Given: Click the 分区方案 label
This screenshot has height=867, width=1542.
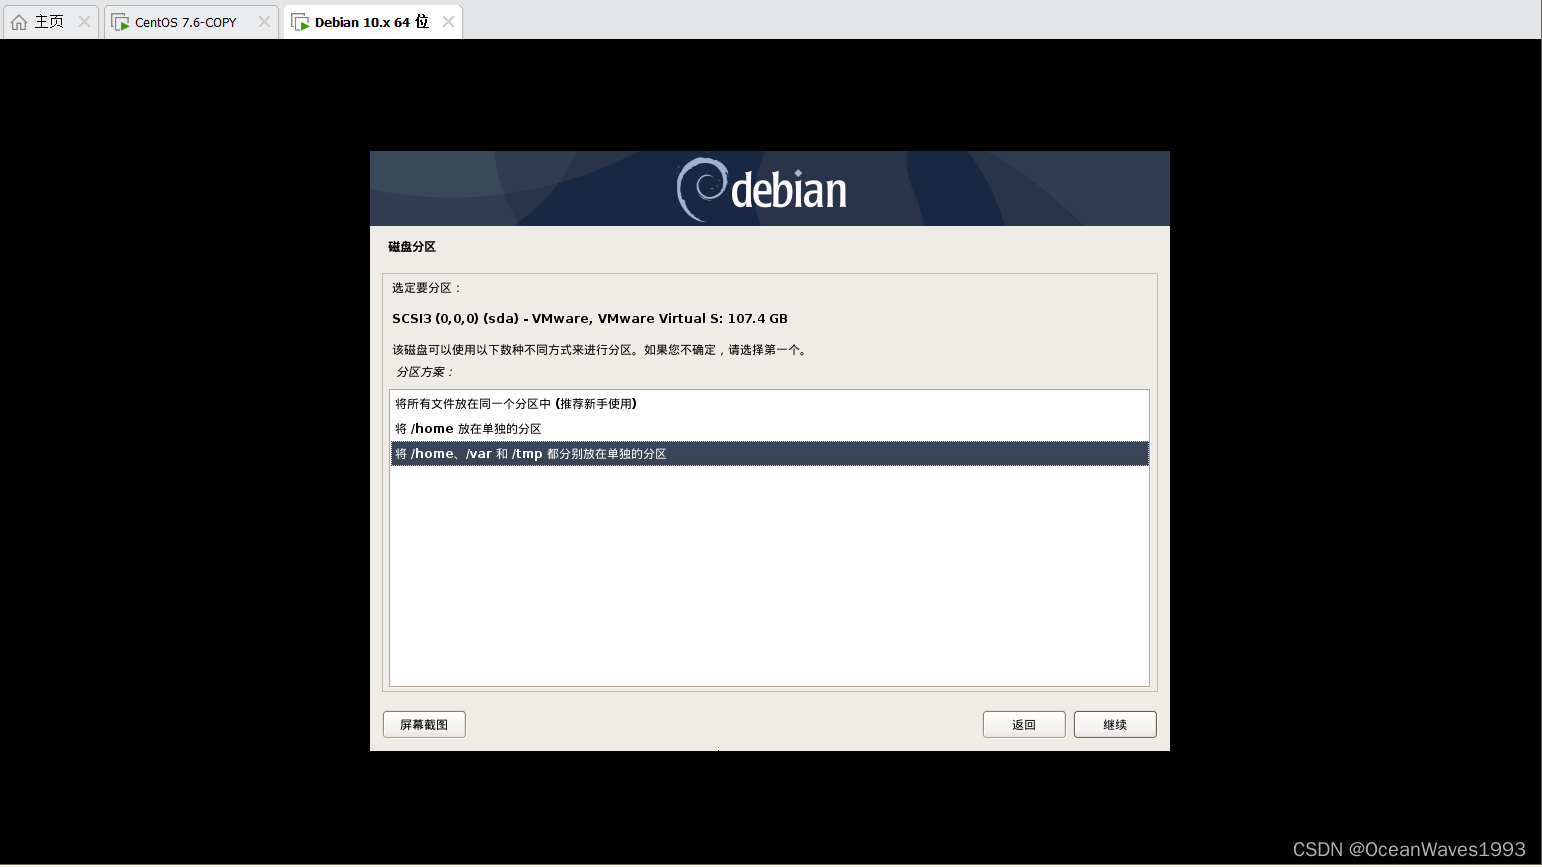Looking at the screenshot, I should click(x=425, y=372).
